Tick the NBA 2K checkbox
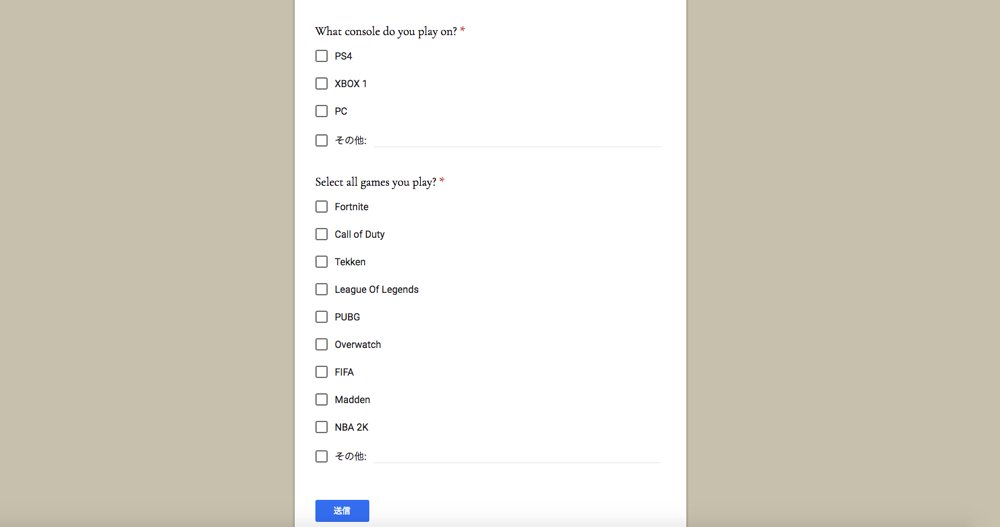 tap(321, 427)
